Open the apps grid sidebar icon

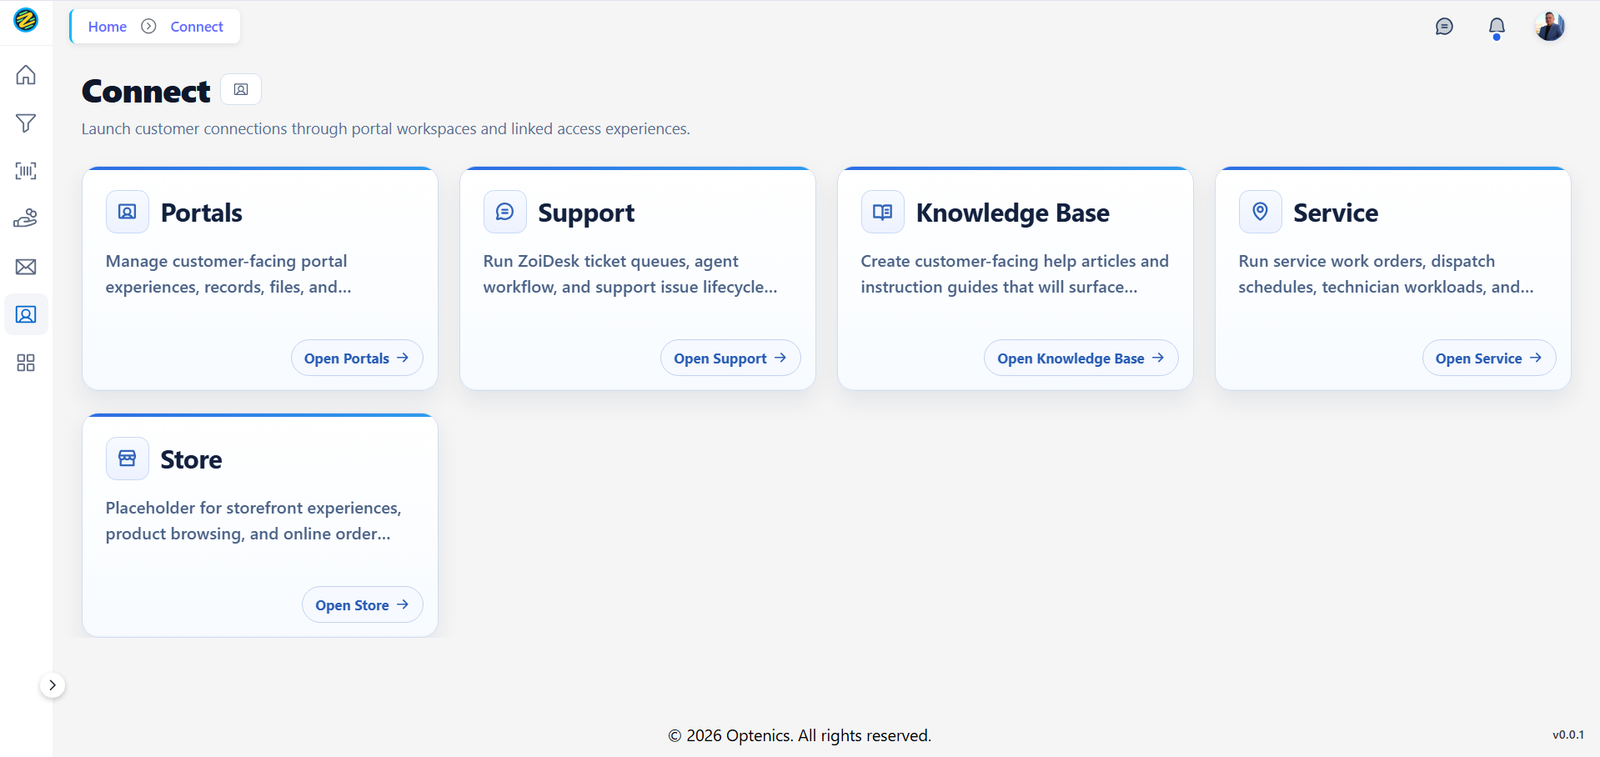point(26,363)
